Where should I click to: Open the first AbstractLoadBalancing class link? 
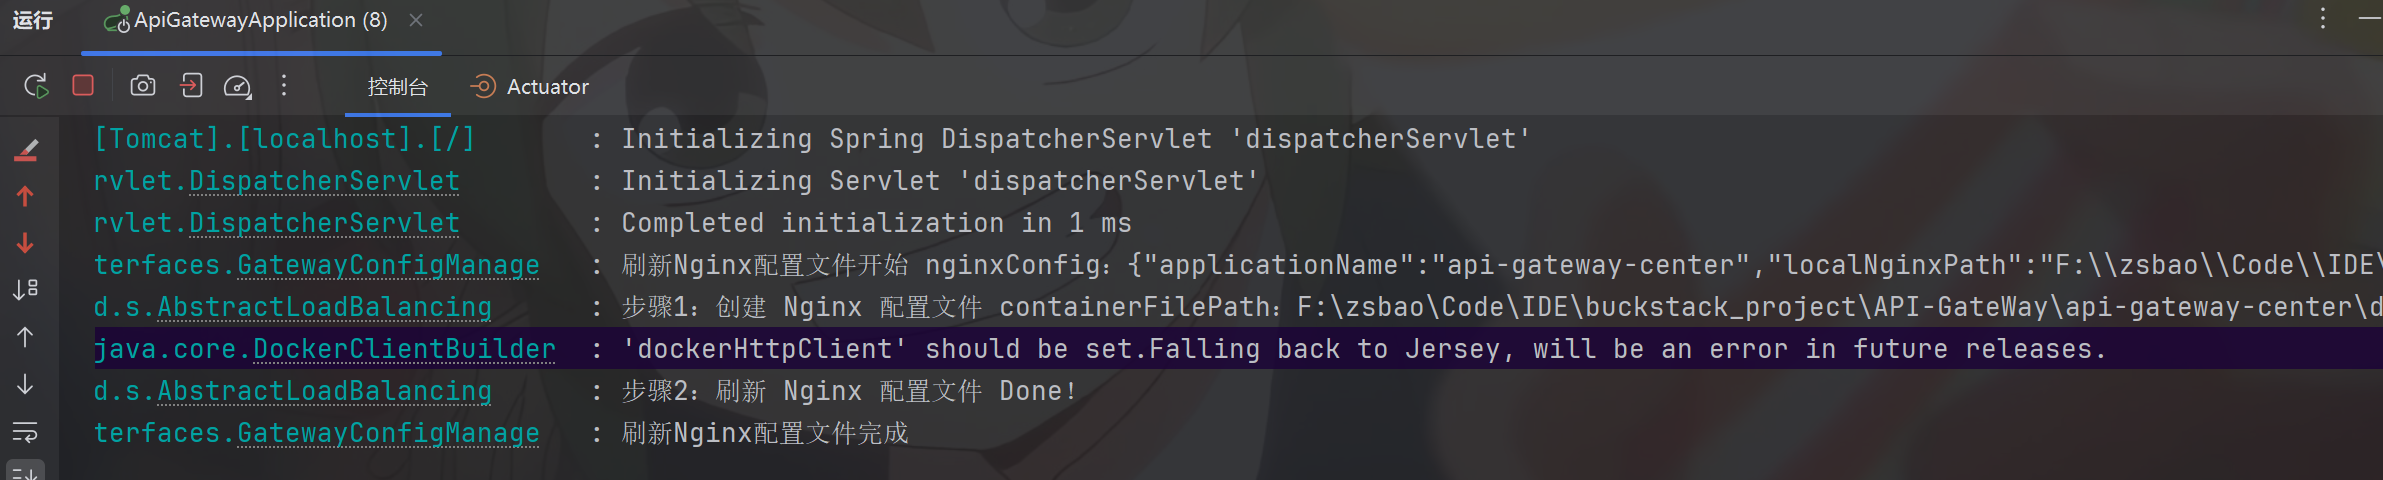tap(324, 307)
